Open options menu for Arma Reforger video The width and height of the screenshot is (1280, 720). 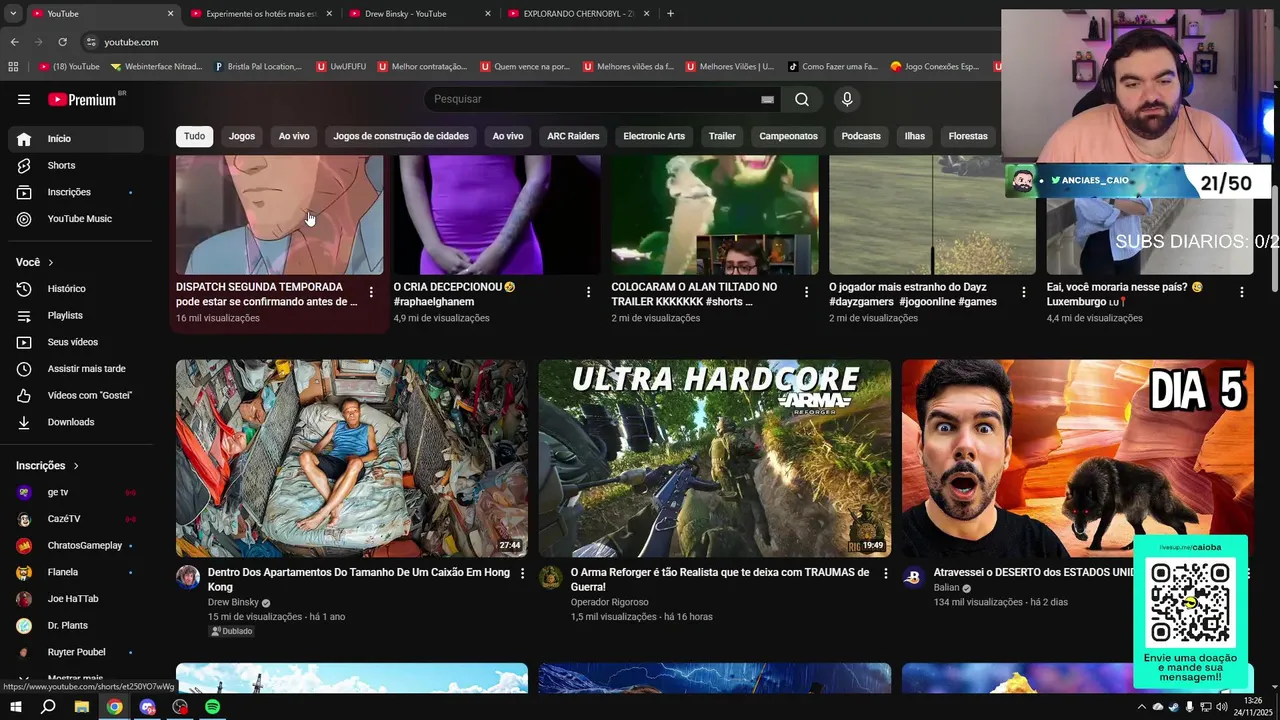(x=885, y=573)
